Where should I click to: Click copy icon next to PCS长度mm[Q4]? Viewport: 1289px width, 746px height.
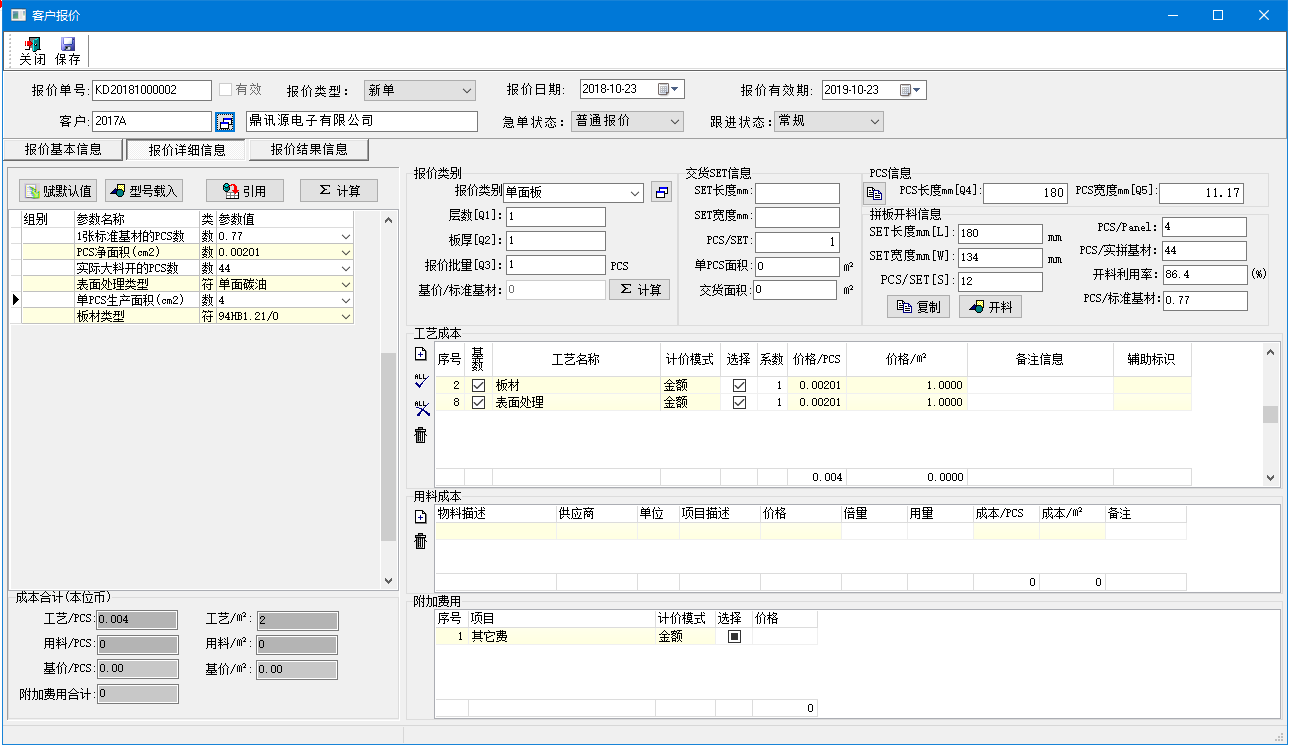pyautogui.click(x=875, y=193)
